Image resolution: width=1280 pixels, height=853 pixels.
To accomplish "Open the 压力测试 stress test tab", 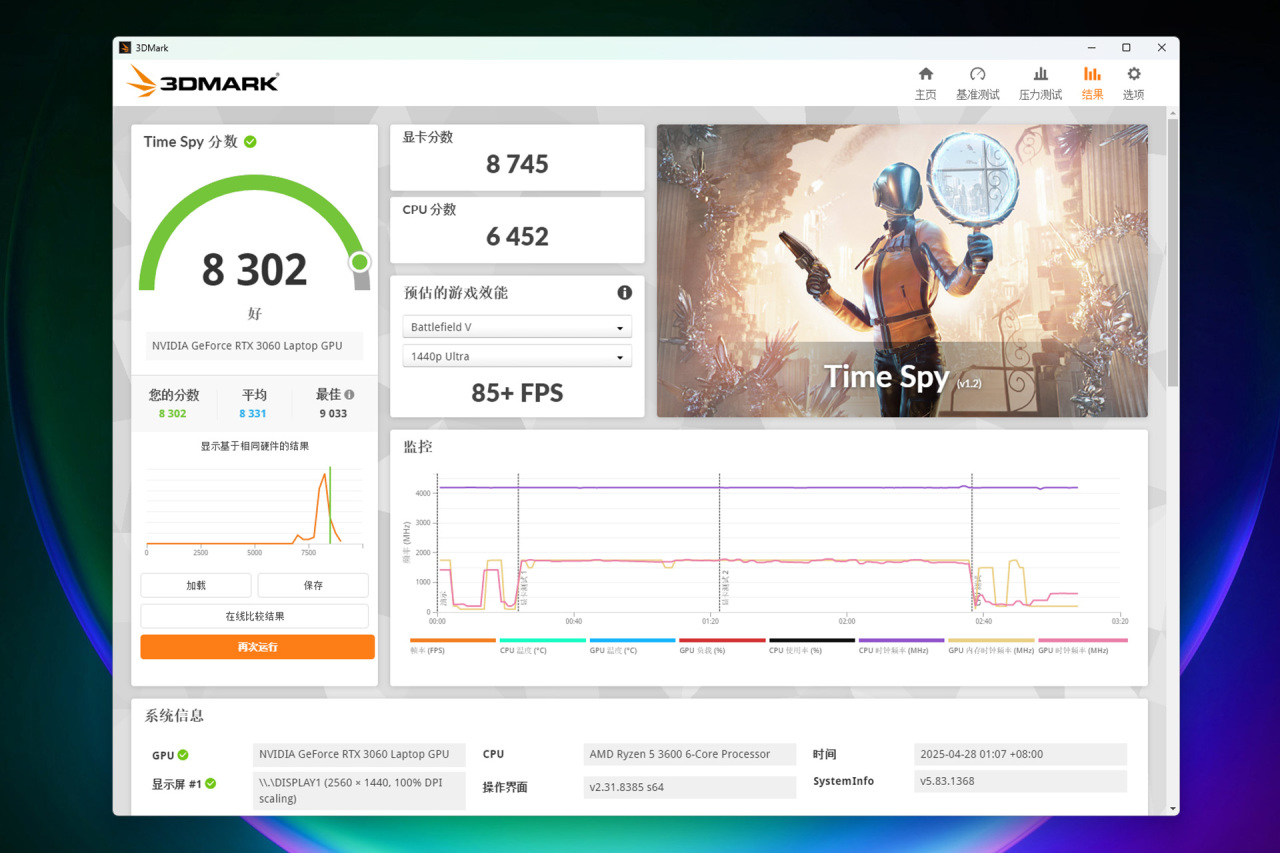I will tap(1040, 83).
